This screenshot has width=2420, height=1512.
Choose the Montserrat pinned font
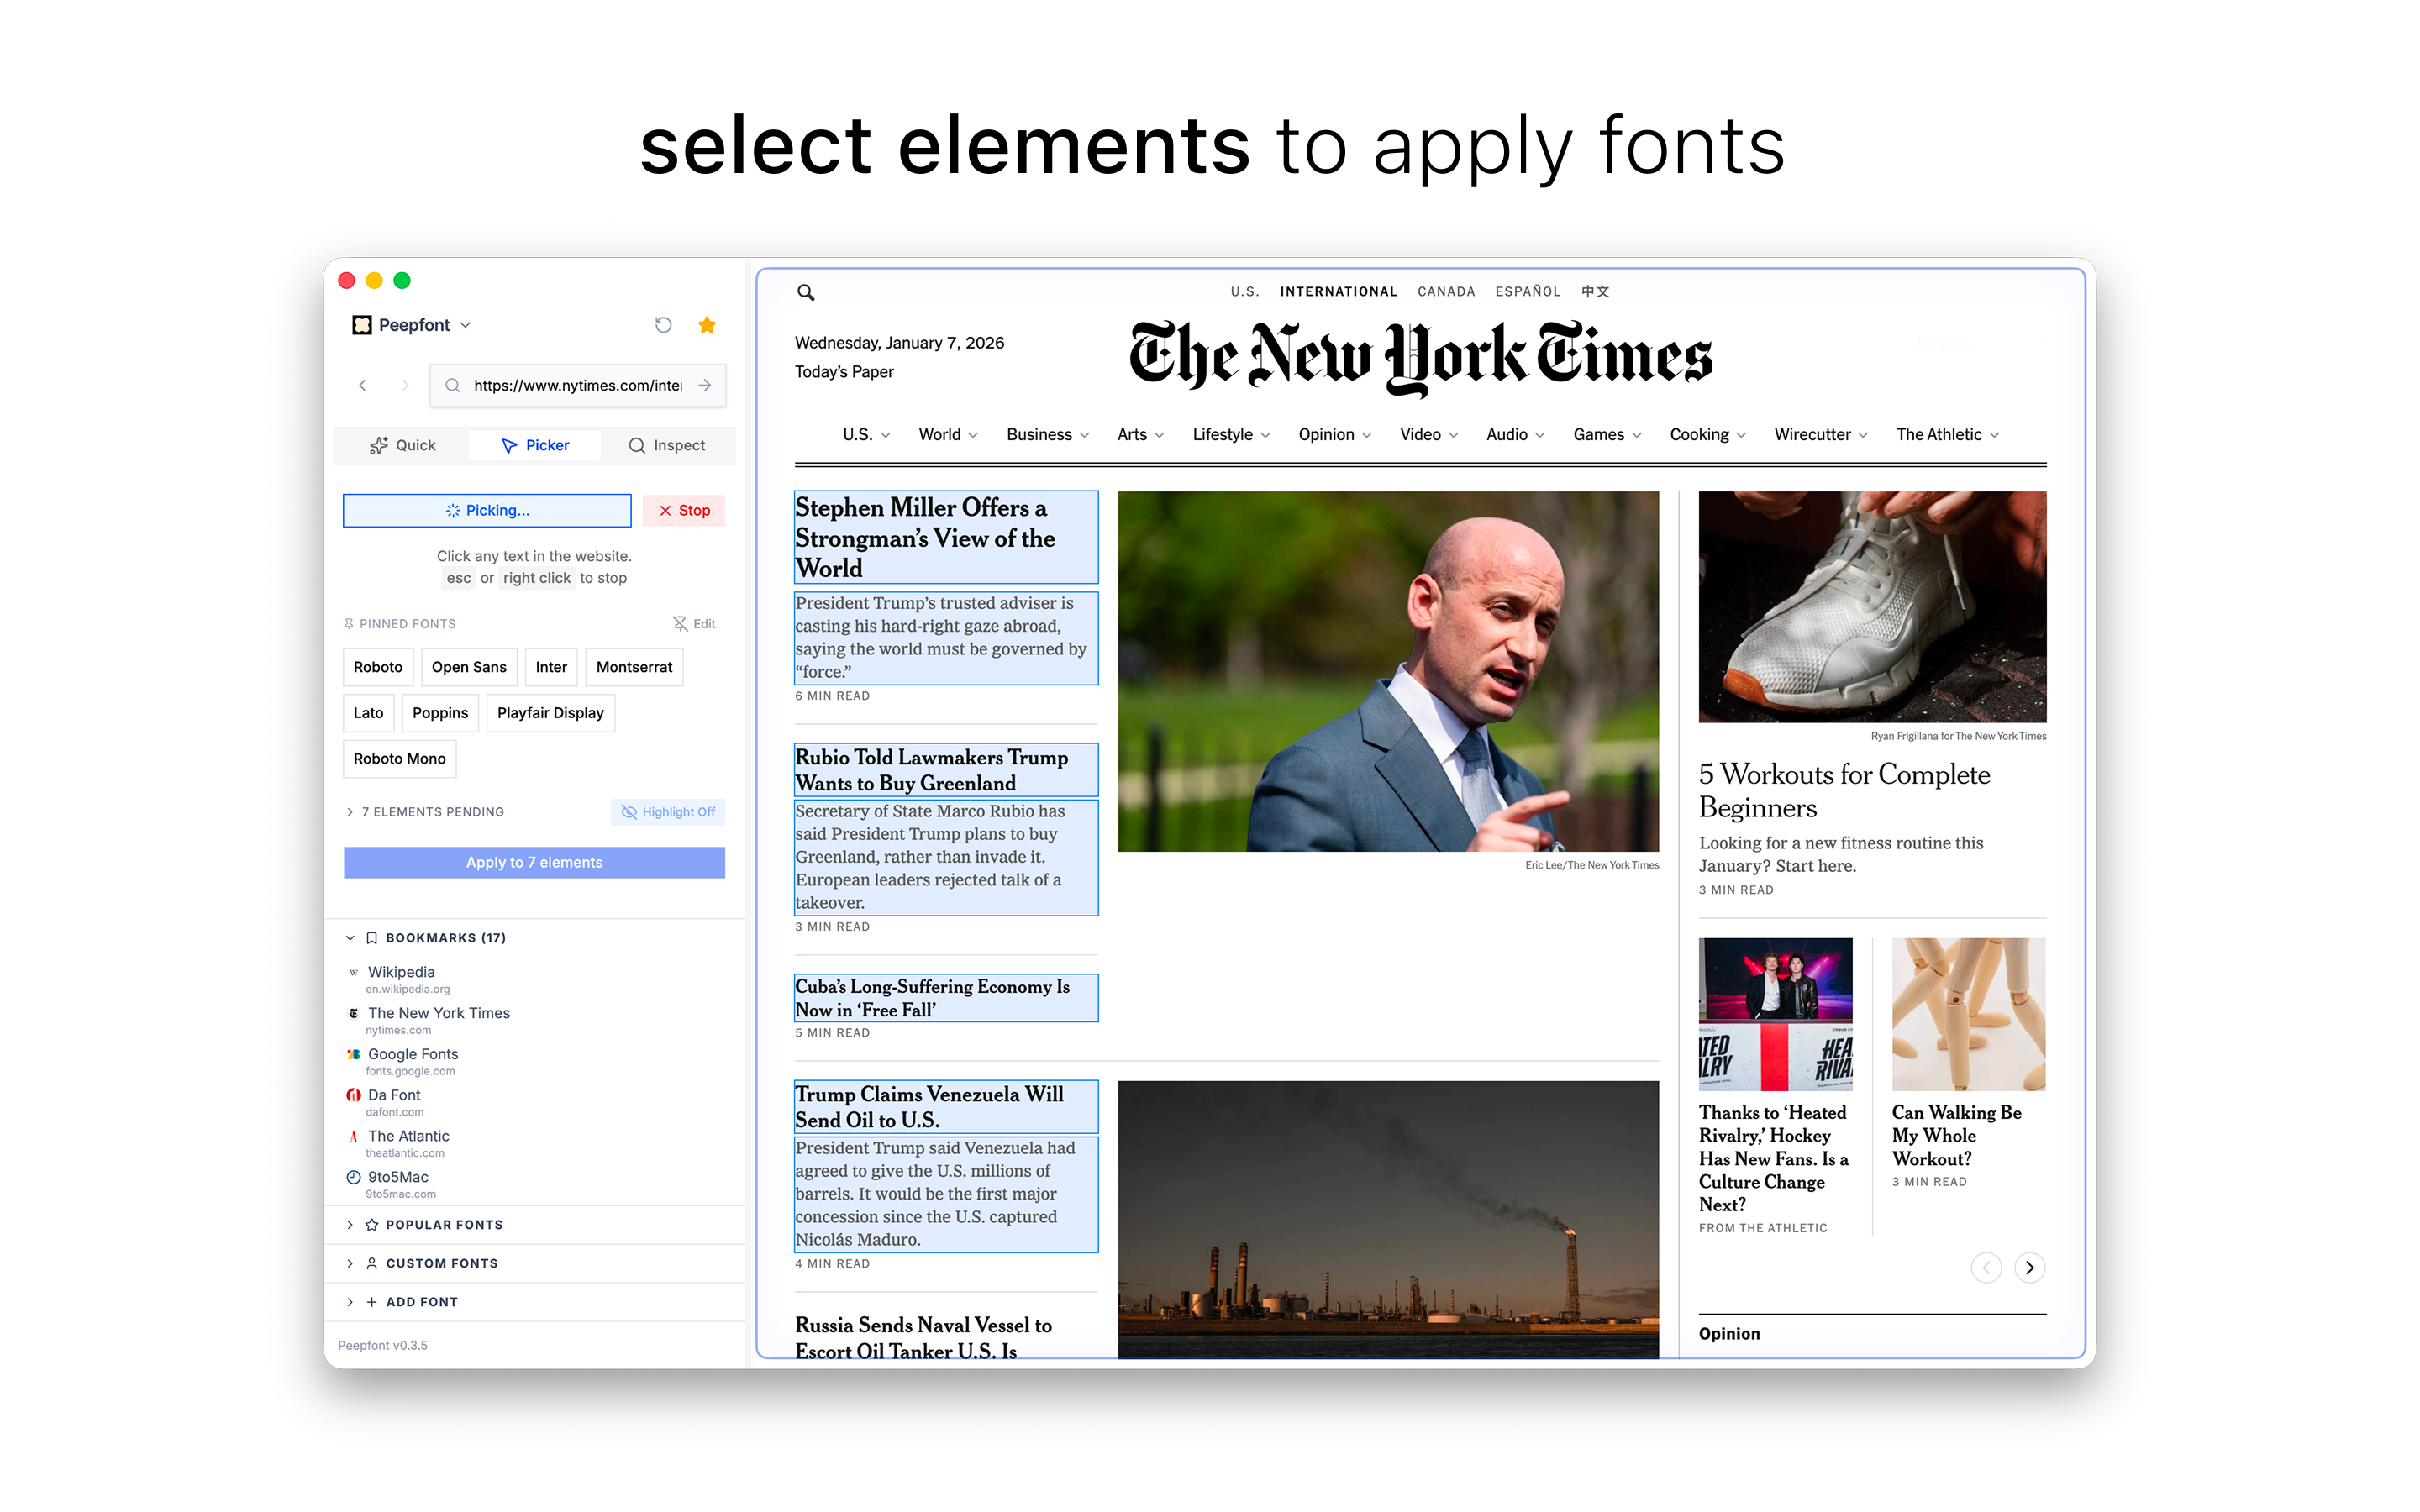(634, 667)
